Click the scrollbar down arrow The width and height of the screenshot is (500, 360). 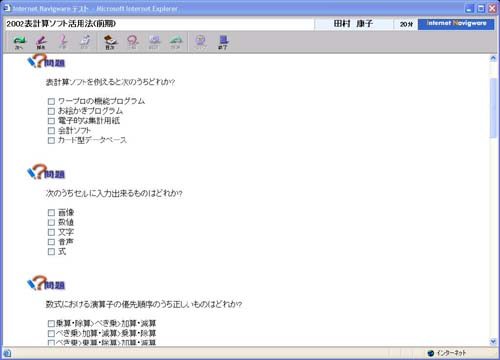click(493, 341)
